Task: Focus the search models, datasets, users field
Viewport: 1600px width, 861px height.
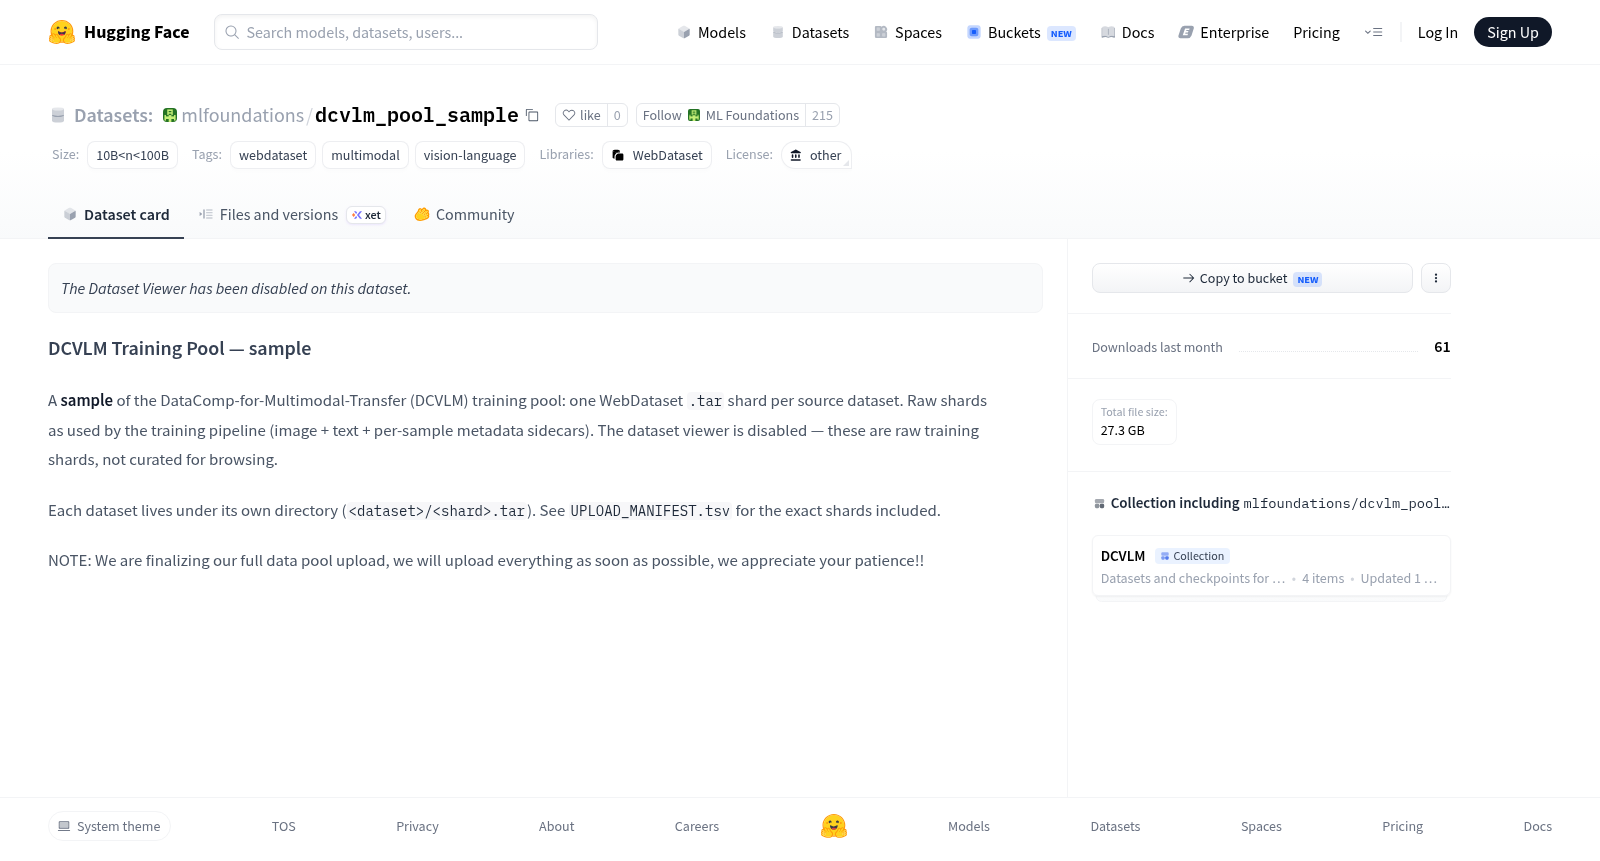Action: tap(406, 32)
